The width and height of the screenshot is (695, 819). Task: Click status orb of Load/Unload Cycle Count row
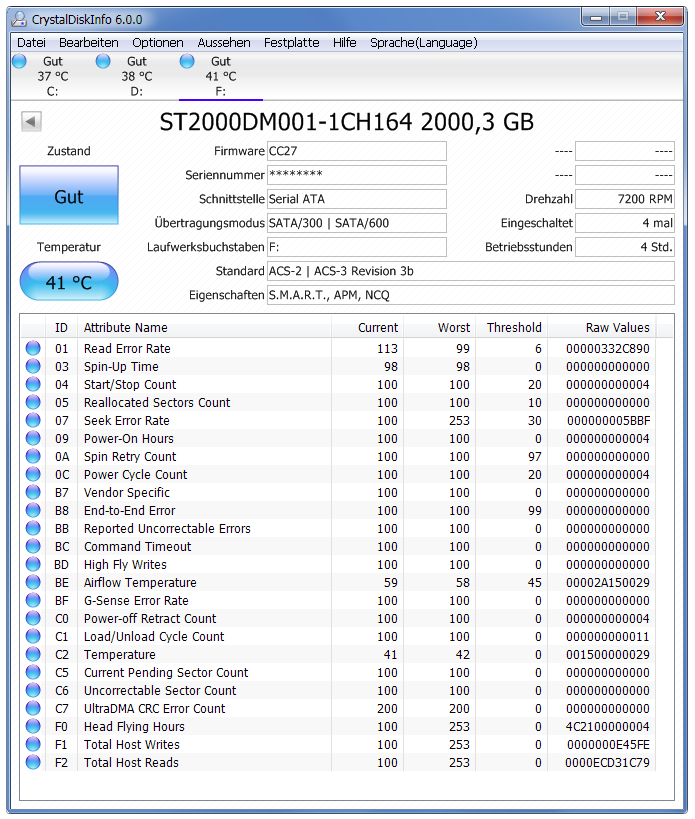pyautogui.click(x=33, y=636)
